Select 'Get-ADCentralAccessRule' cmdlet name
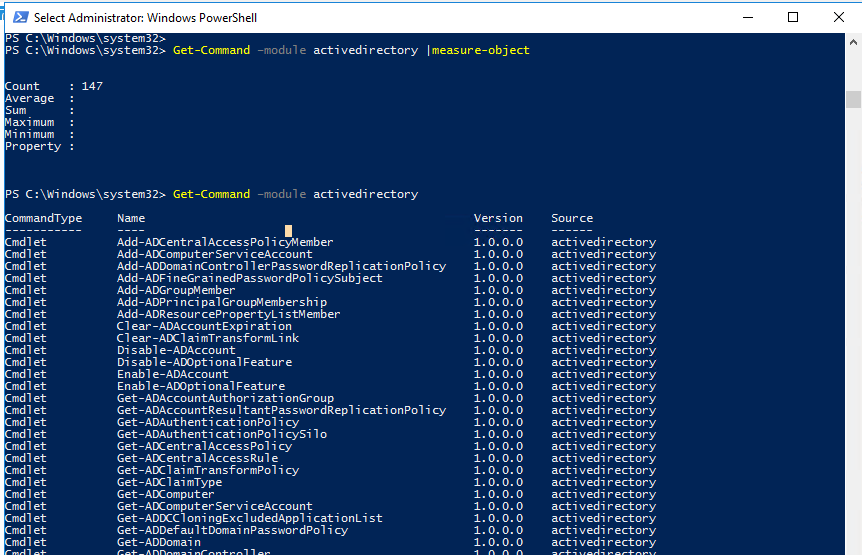Image resolution: width=862 pixels, height=555 pixels. coord(197,458)
